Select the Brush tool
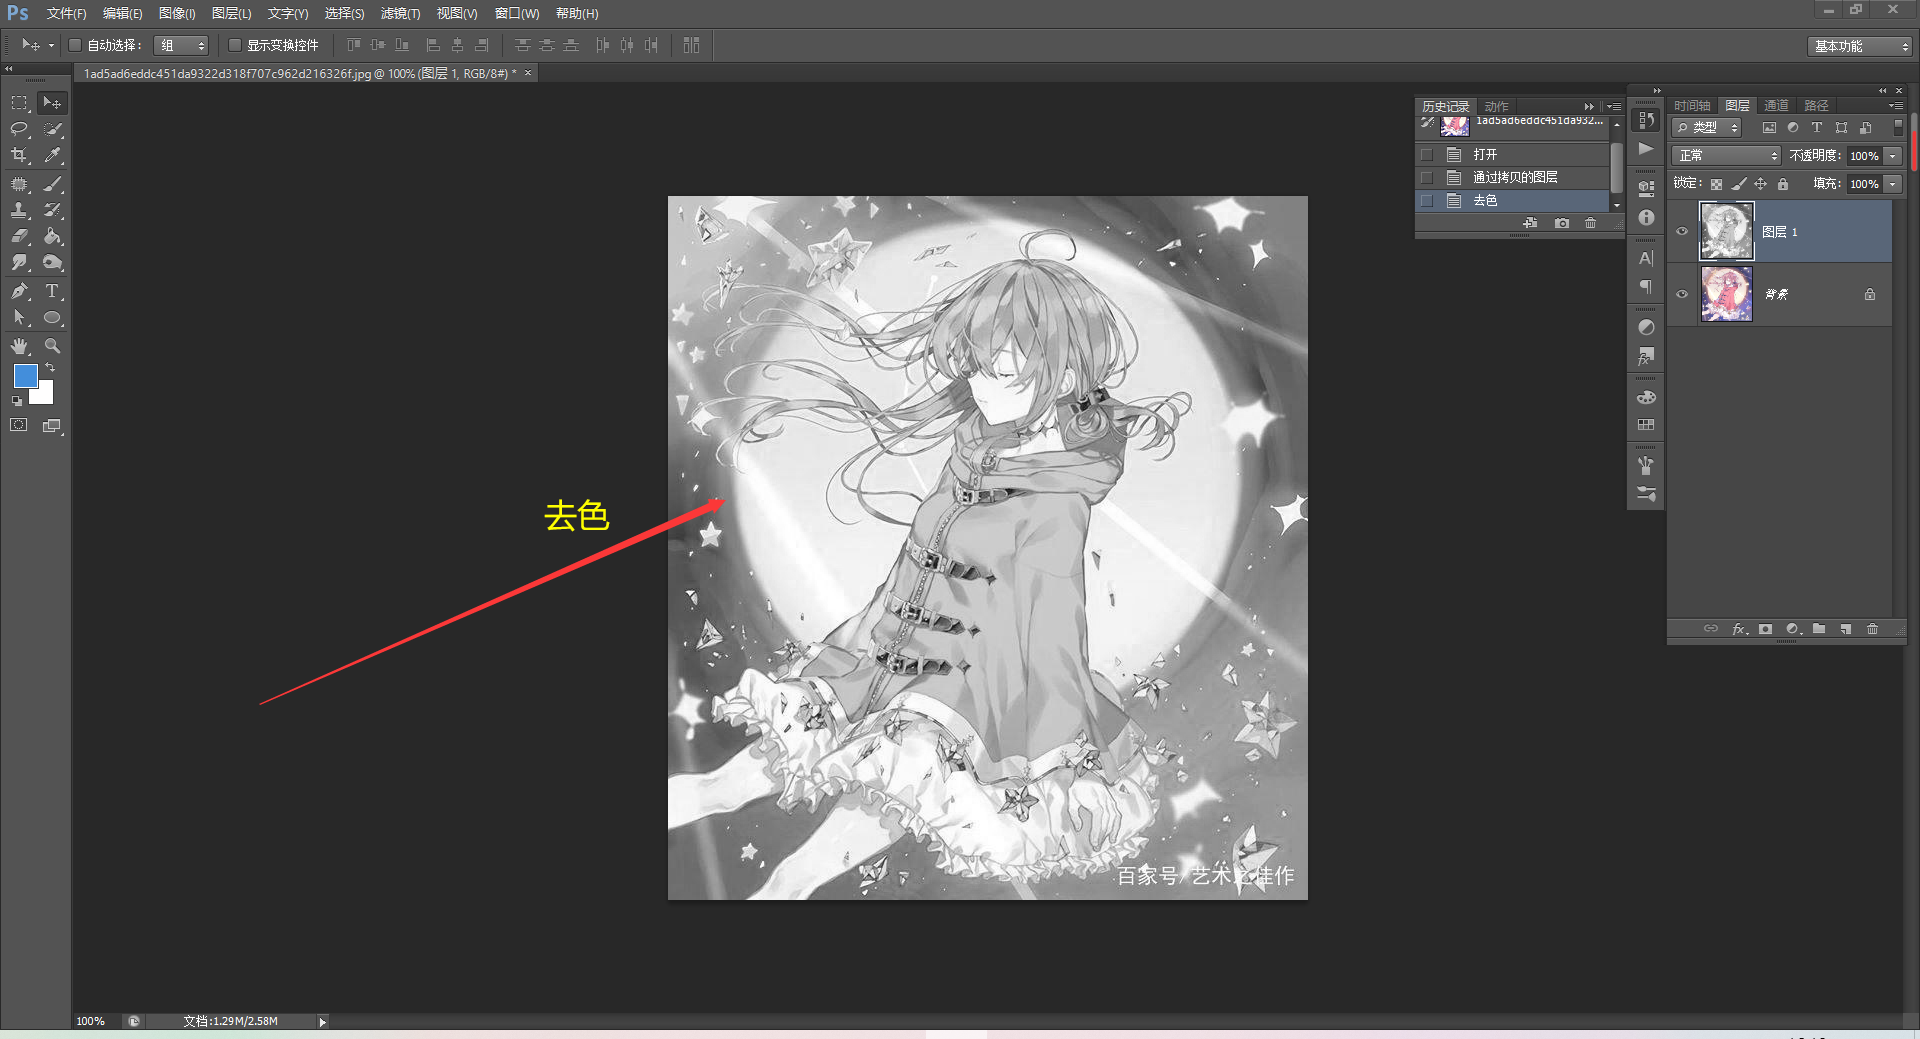1920x1039 pixels. [x=52, y=184]
